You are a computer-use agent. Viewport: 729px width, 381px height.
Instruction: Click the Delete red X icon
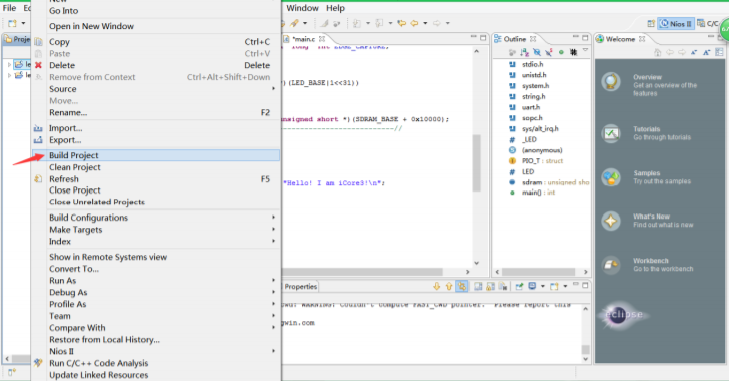38,65
